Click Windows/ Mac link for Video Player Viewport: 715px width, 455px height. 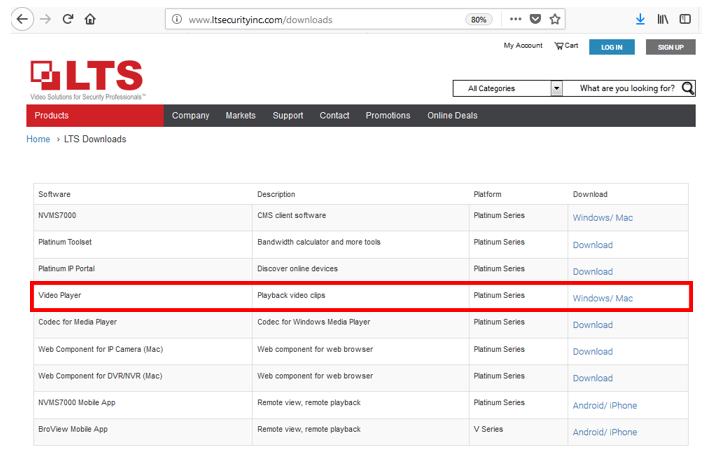602,298
